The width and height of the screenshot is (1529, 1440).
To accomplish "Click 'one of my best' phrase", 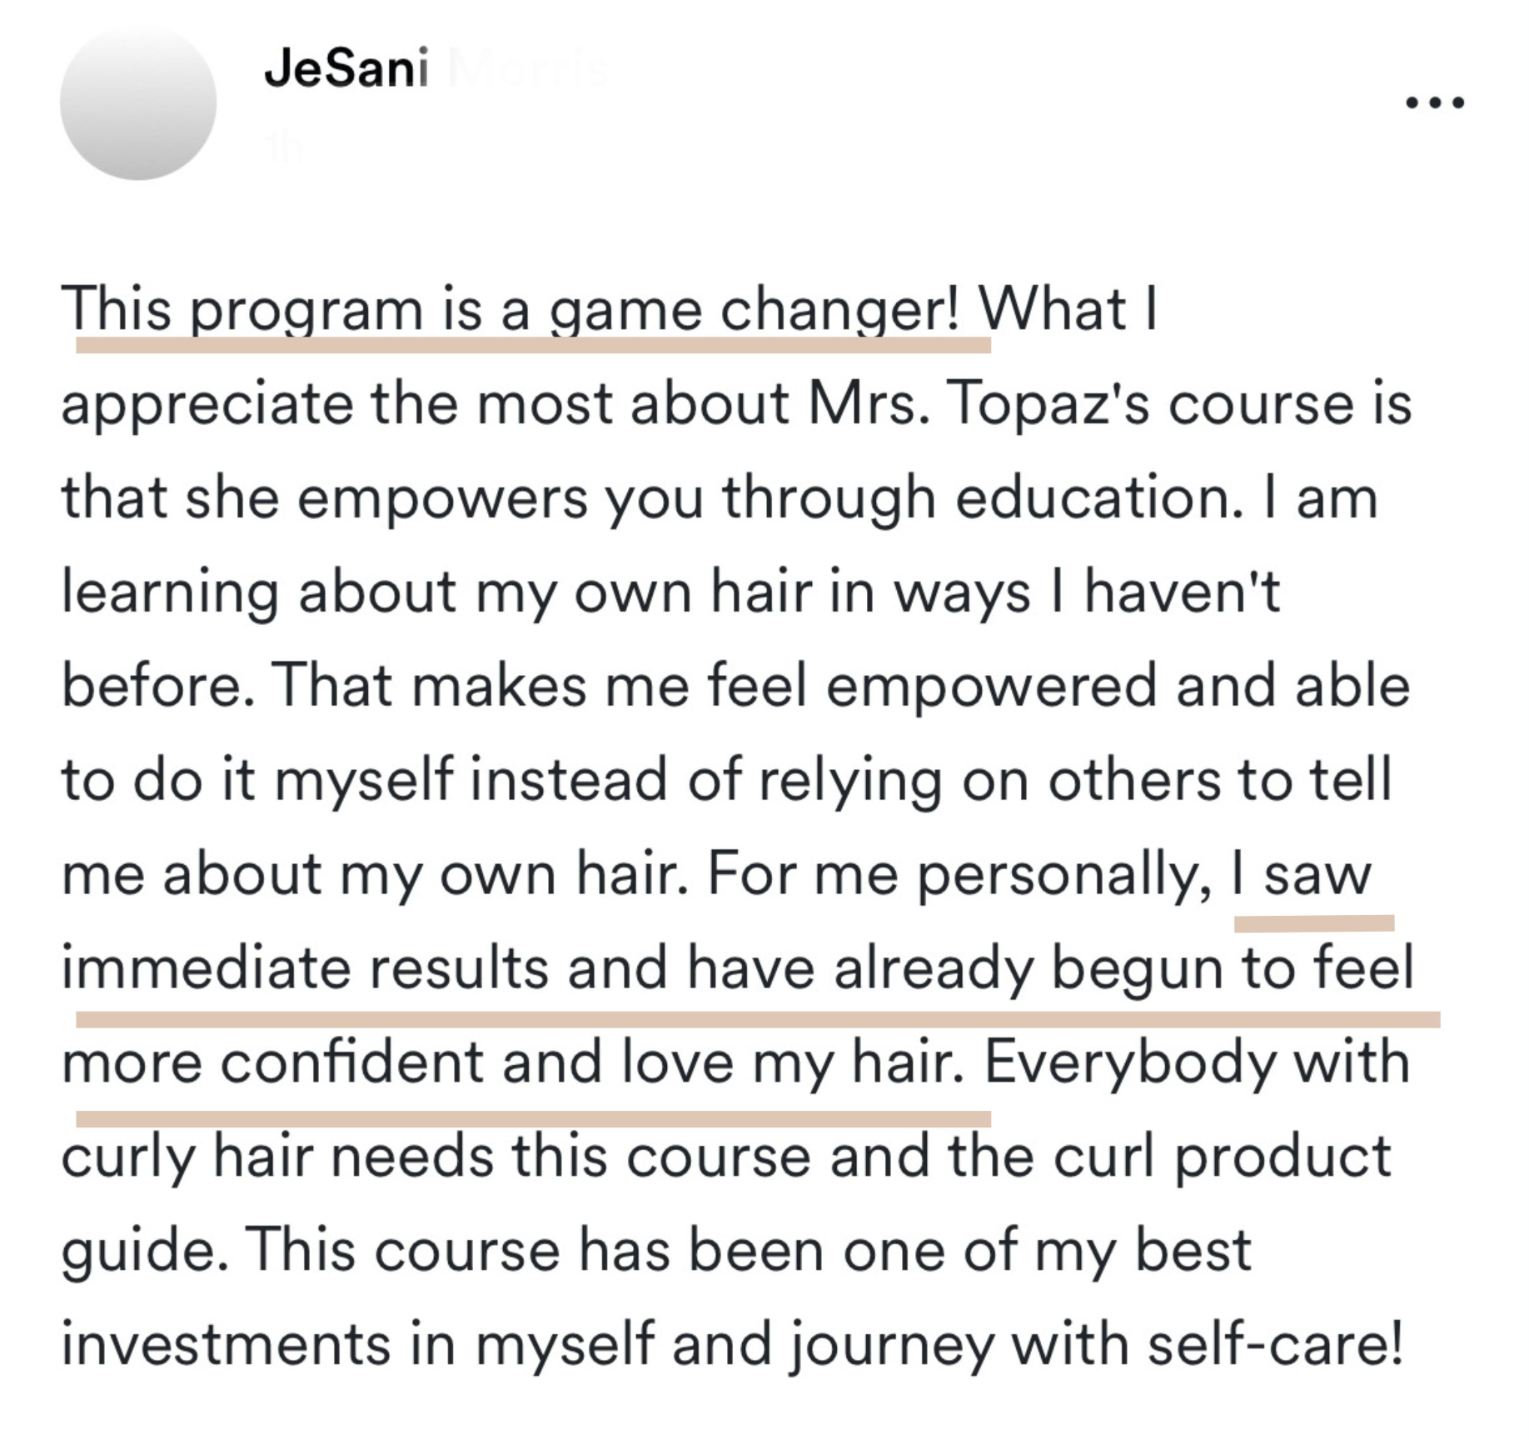I will point(1047,1250).
